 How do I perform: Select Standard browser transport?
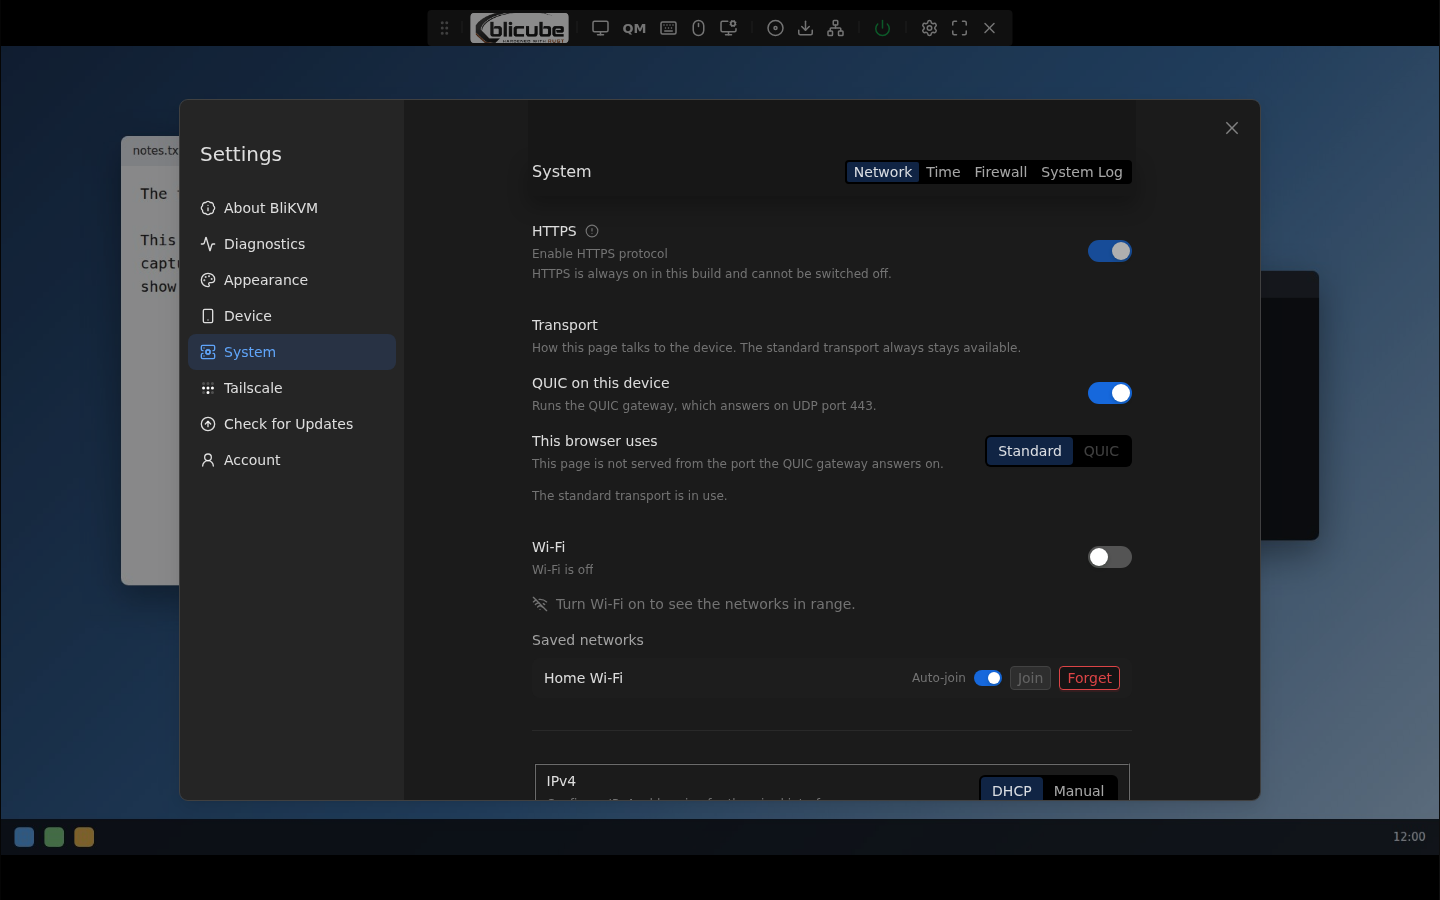coord(1030,451)
